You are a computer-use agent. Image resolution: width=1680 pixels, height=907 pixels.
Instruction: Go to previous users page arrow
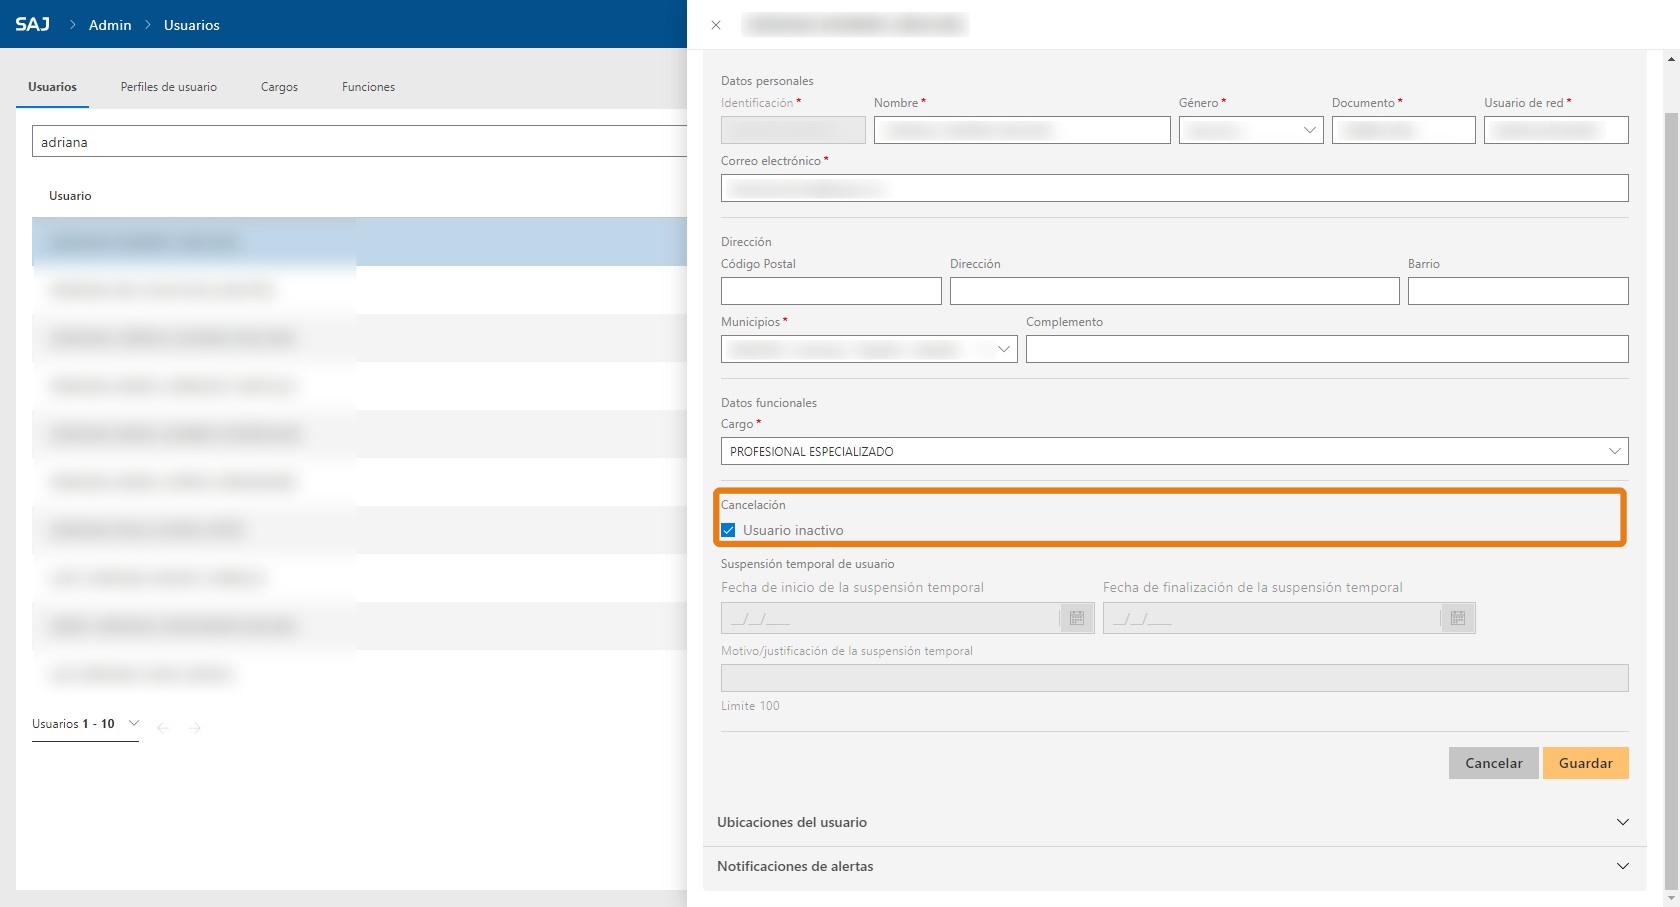[163, 727]
